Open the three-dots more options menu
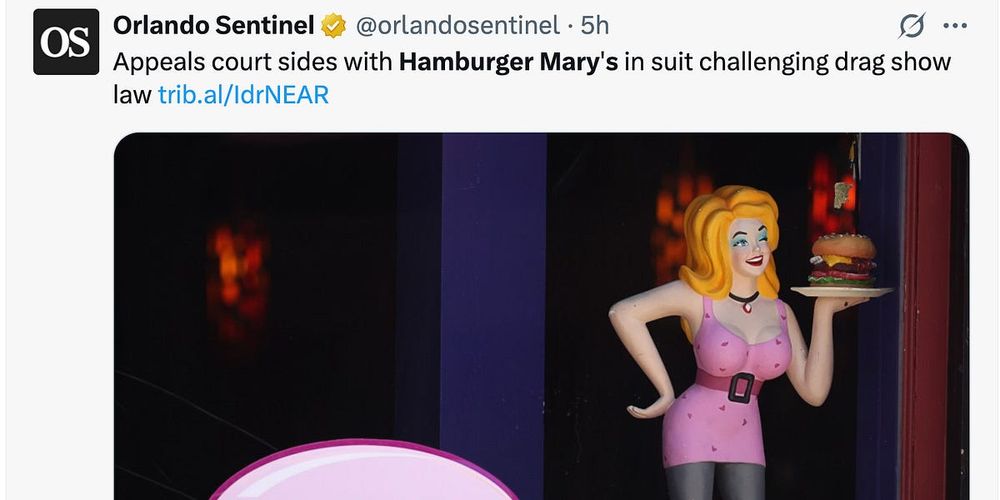This screenshot has width=1000, height=500. tap(955, 26)
